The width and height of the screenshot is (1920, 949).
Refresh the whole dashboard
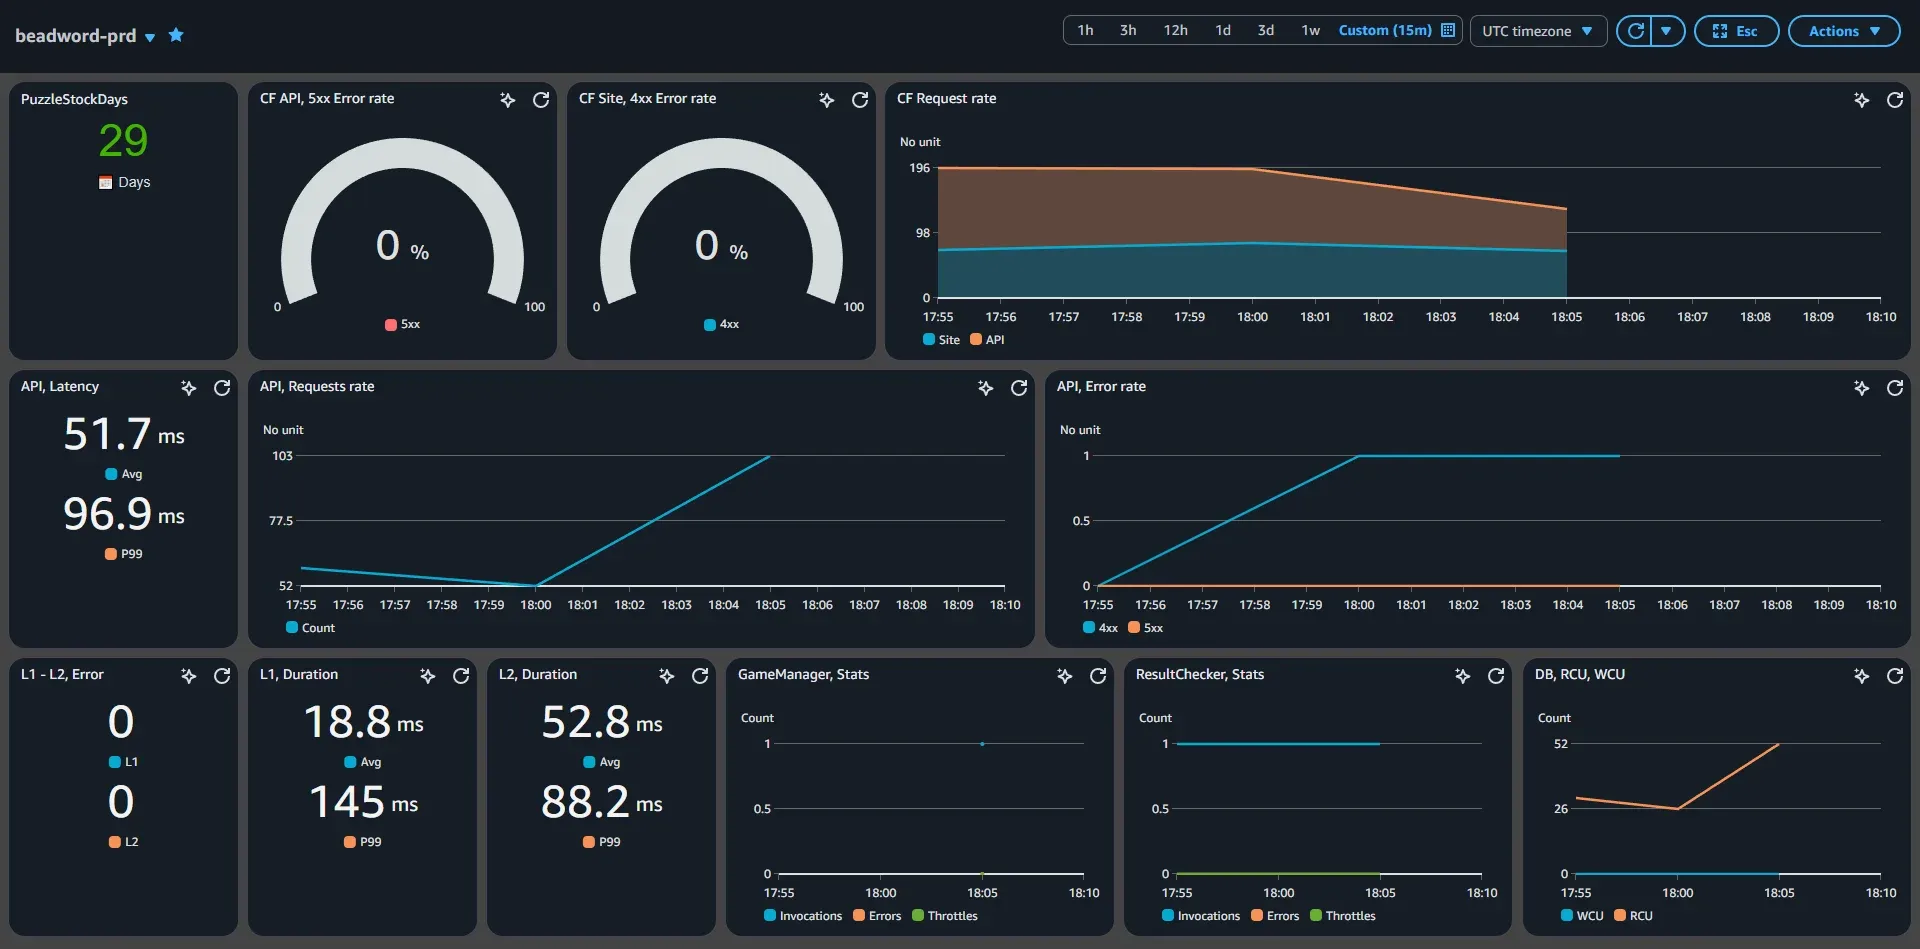coord(1635,31)
